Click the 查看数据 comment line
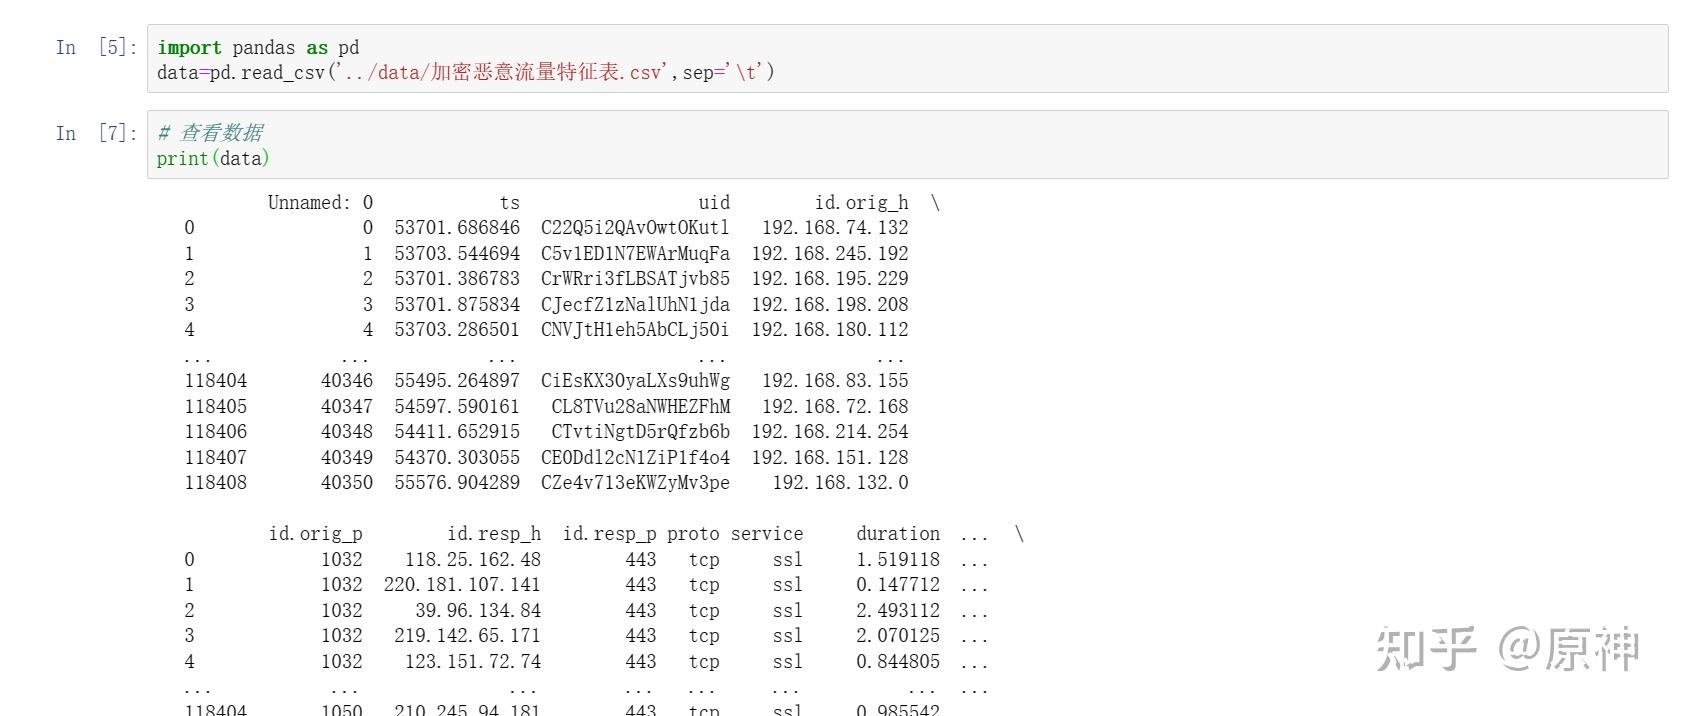The width and height of the screenshot is (1683, 716). click(x=210, y=133)
